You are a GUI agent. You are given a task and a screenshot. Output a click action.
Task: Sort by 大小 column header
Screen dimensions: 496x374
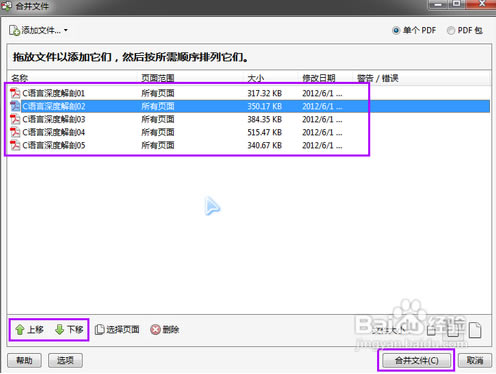(x=256, y=78)
